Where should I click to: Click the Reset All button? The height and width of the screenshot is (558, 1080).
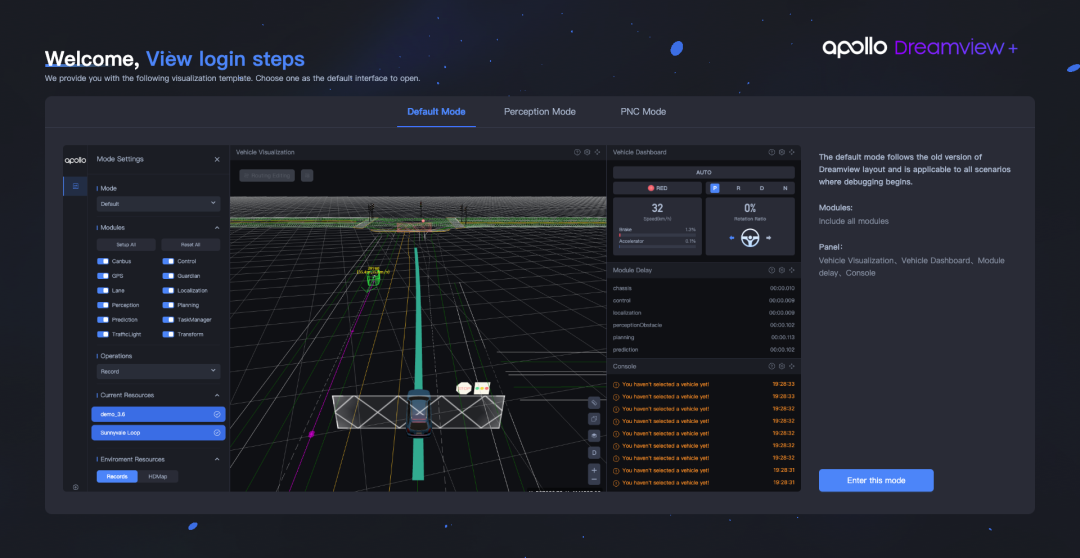pos(191,245)
